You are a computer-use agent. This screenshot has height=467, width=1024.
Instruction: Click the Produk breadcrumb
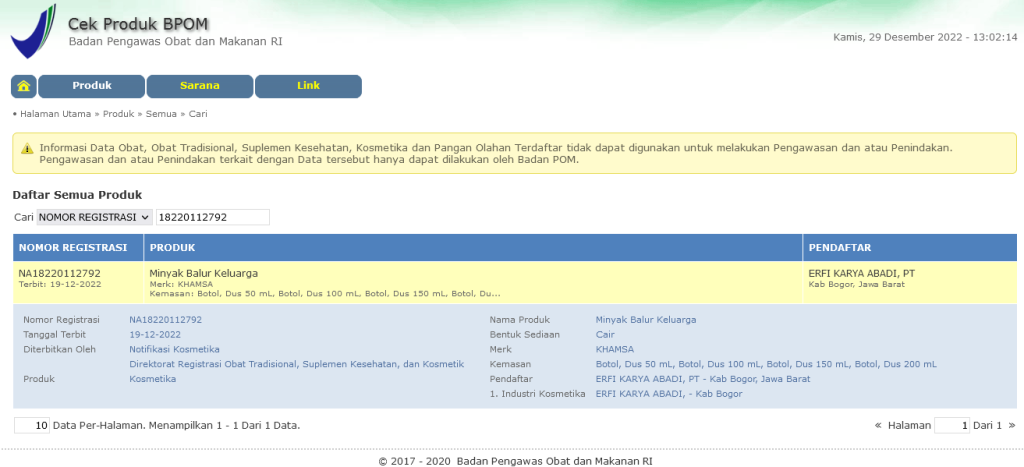coord(118,114)
